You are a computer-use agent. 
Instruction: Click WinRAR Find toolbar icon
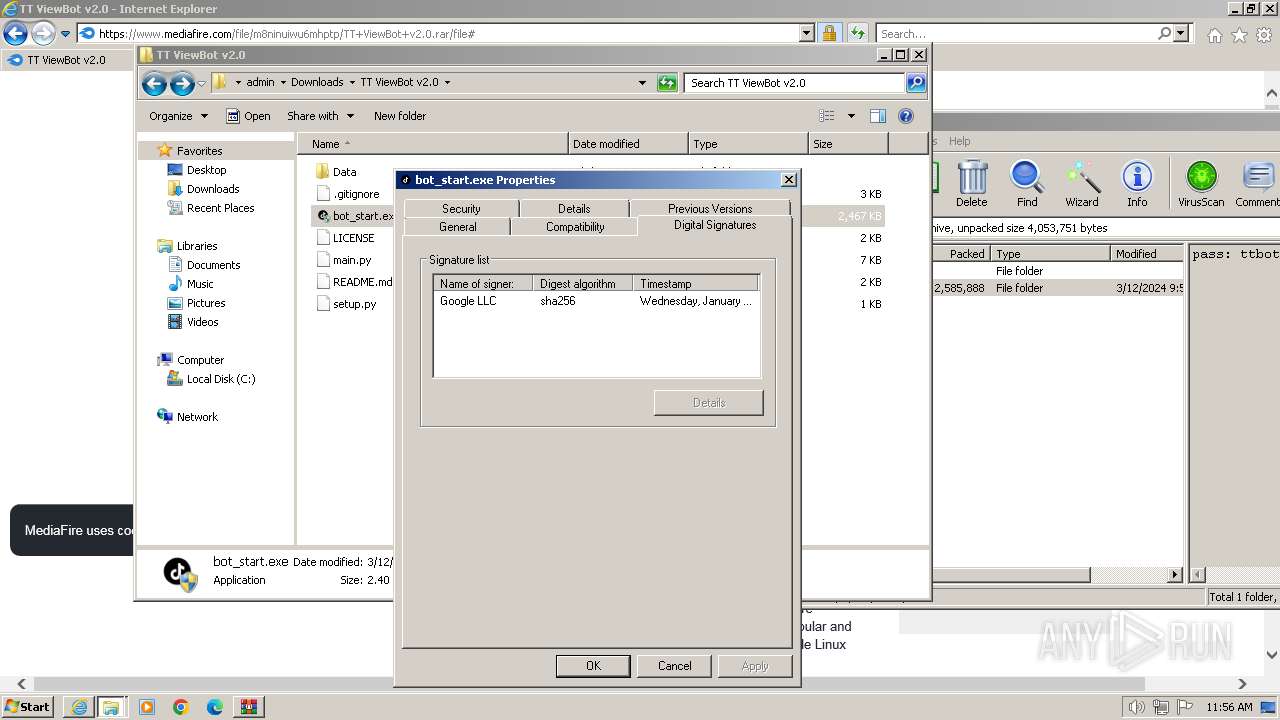(1027, 184)
